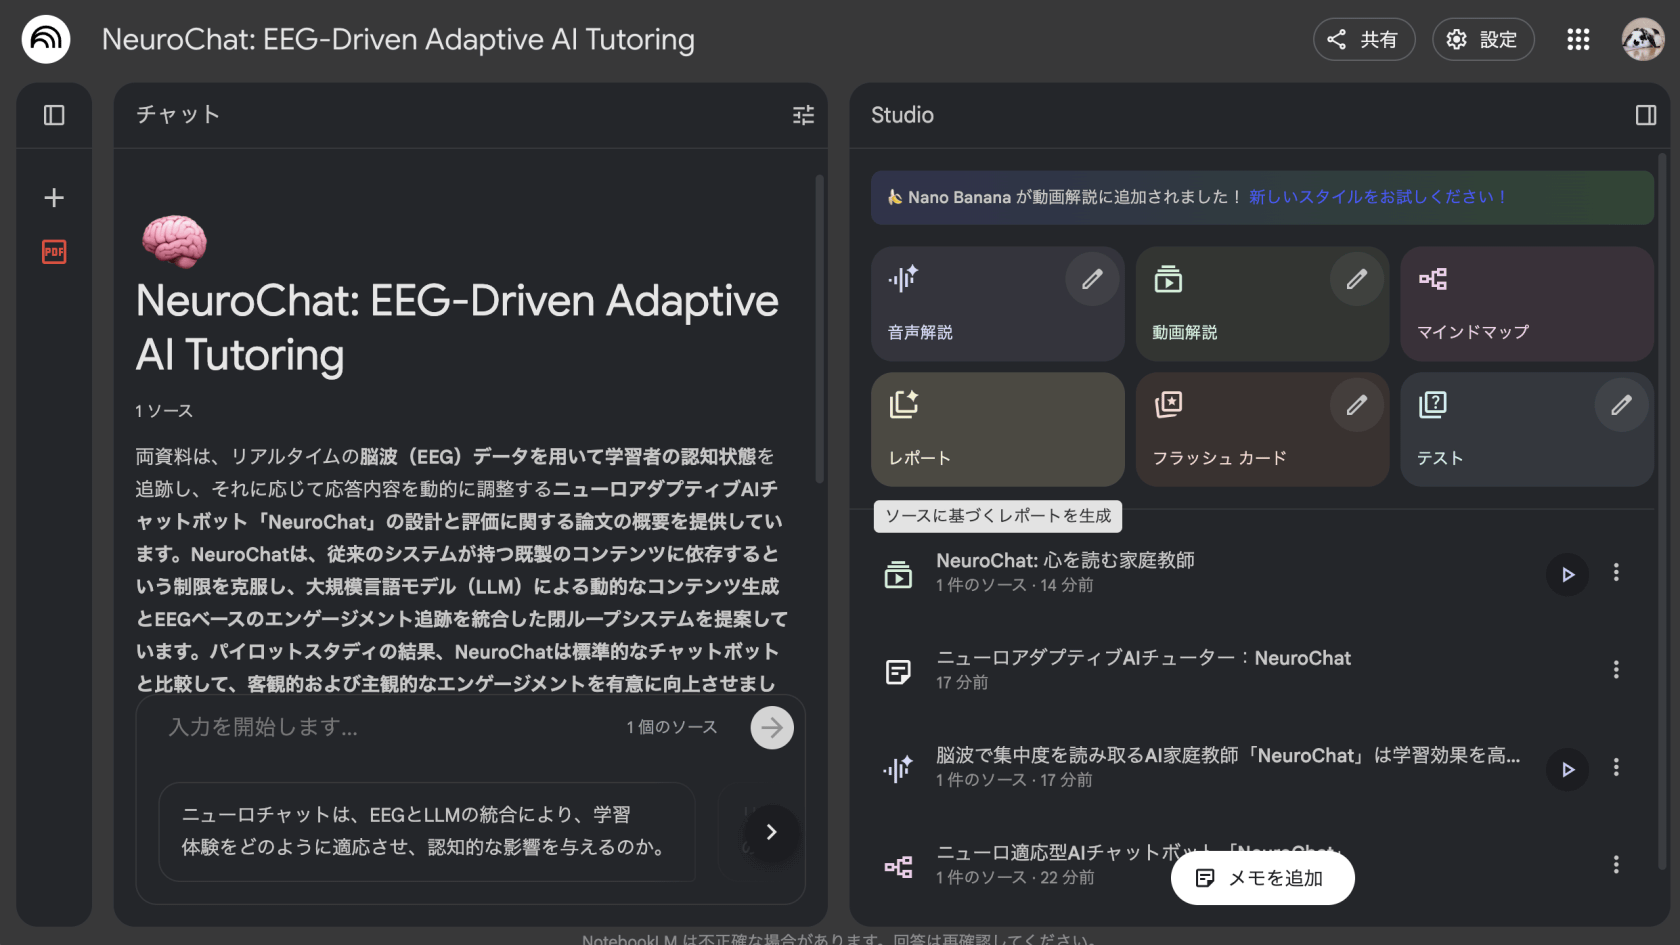Click the NotebookLM logo icon
The image size is (1680, 945).
[46, 39]
